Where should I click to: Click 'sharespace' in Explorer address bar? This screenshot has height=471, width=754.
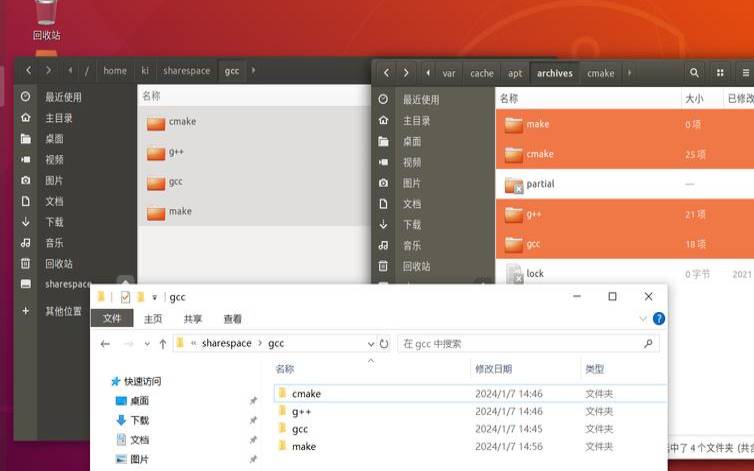[x=226, y=344]
